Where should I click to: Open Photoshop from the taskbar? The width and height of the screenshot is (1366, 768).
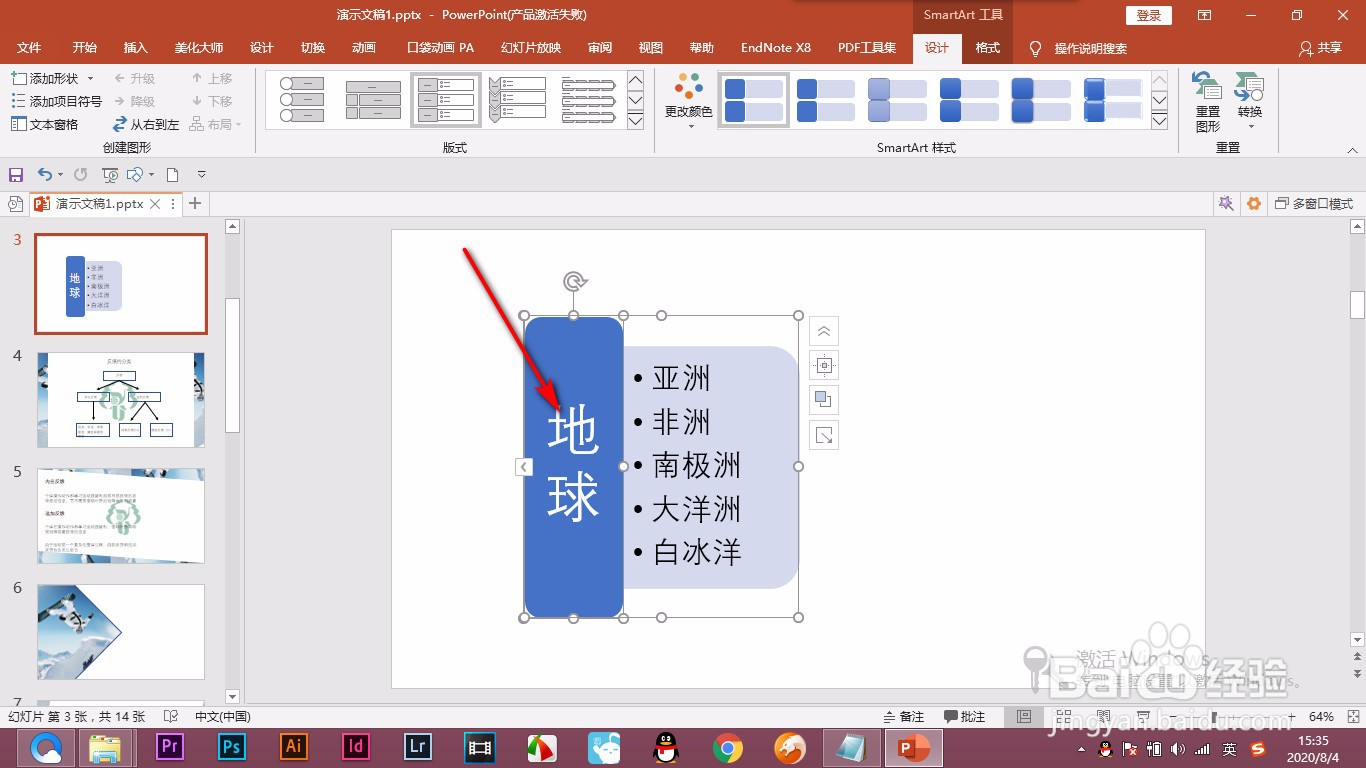pos(232,747)
